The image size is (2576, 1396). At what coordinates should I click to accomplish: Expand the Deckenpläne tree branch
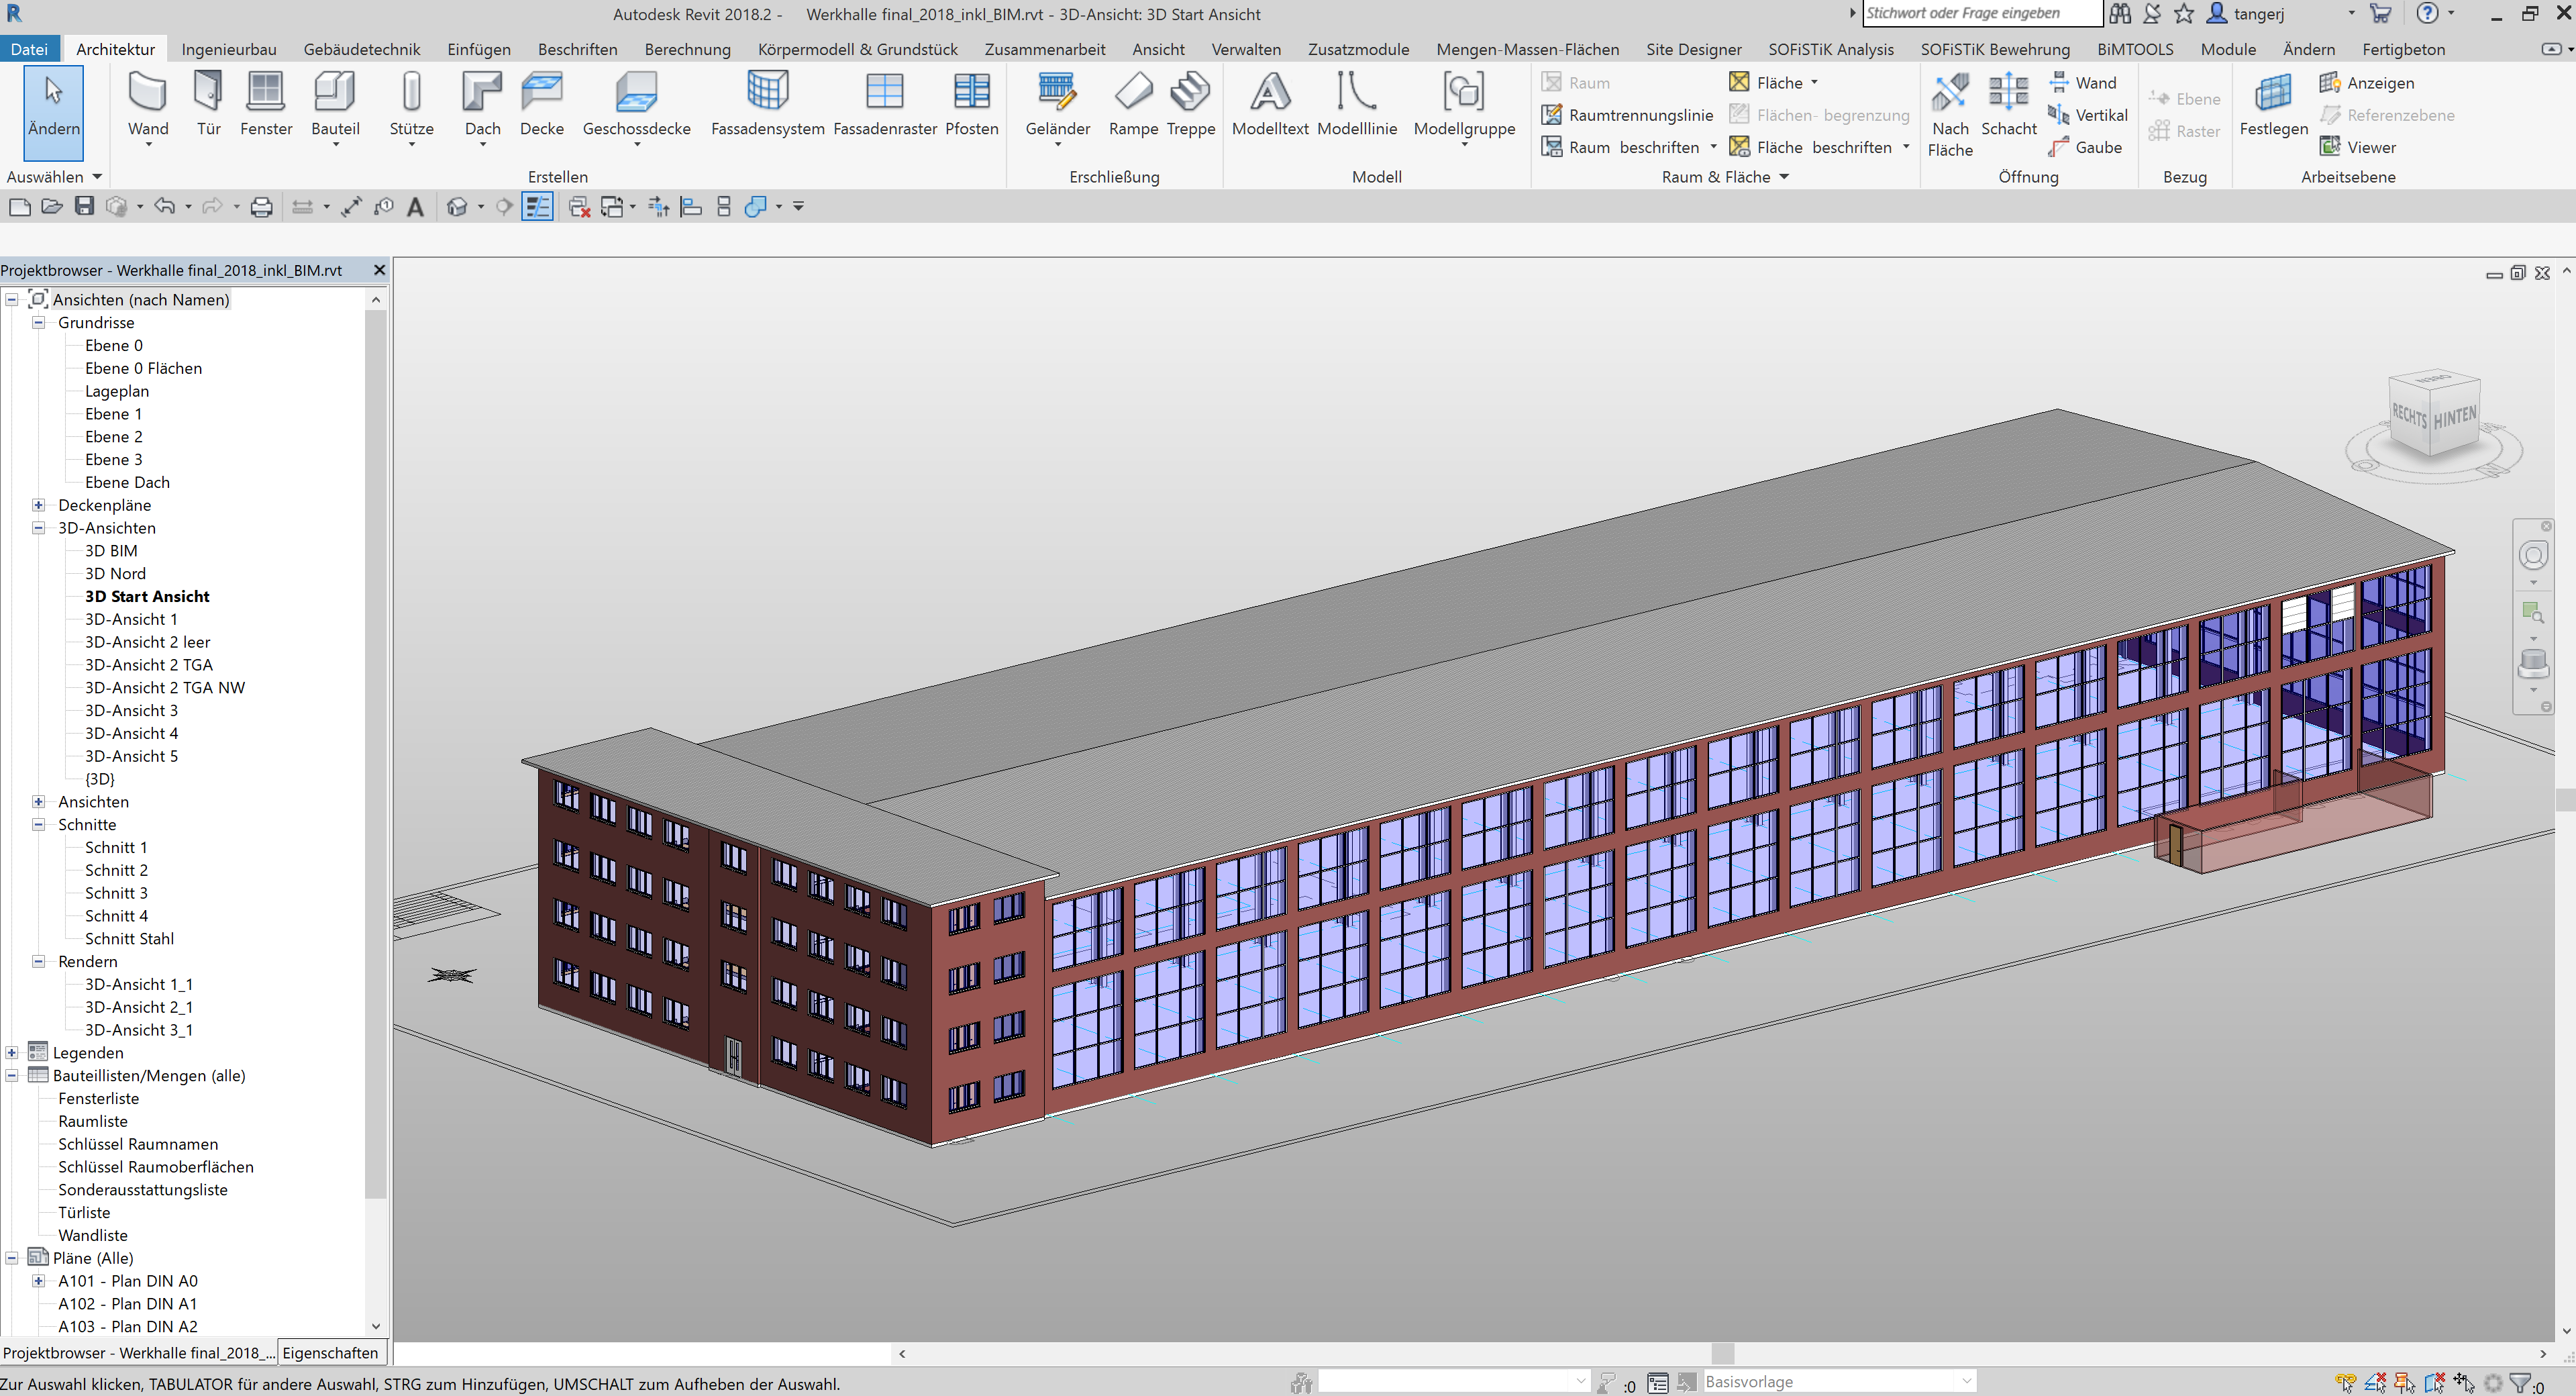[38, 505]
